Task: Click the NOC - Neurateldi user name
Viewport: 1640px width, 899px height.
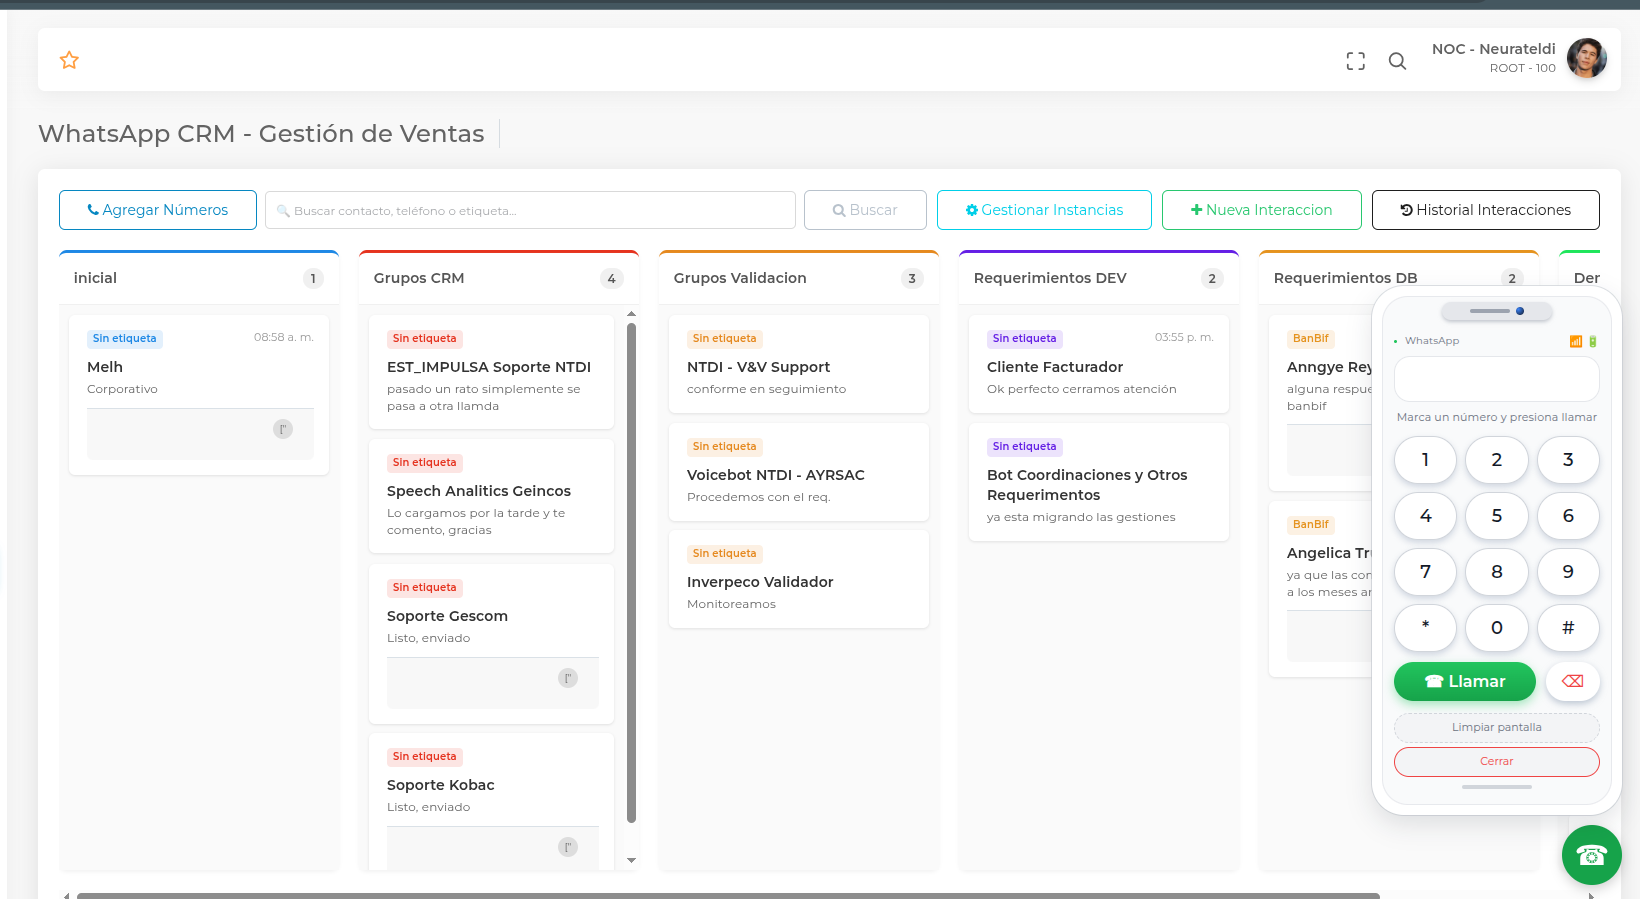Action: (1494, 49)
